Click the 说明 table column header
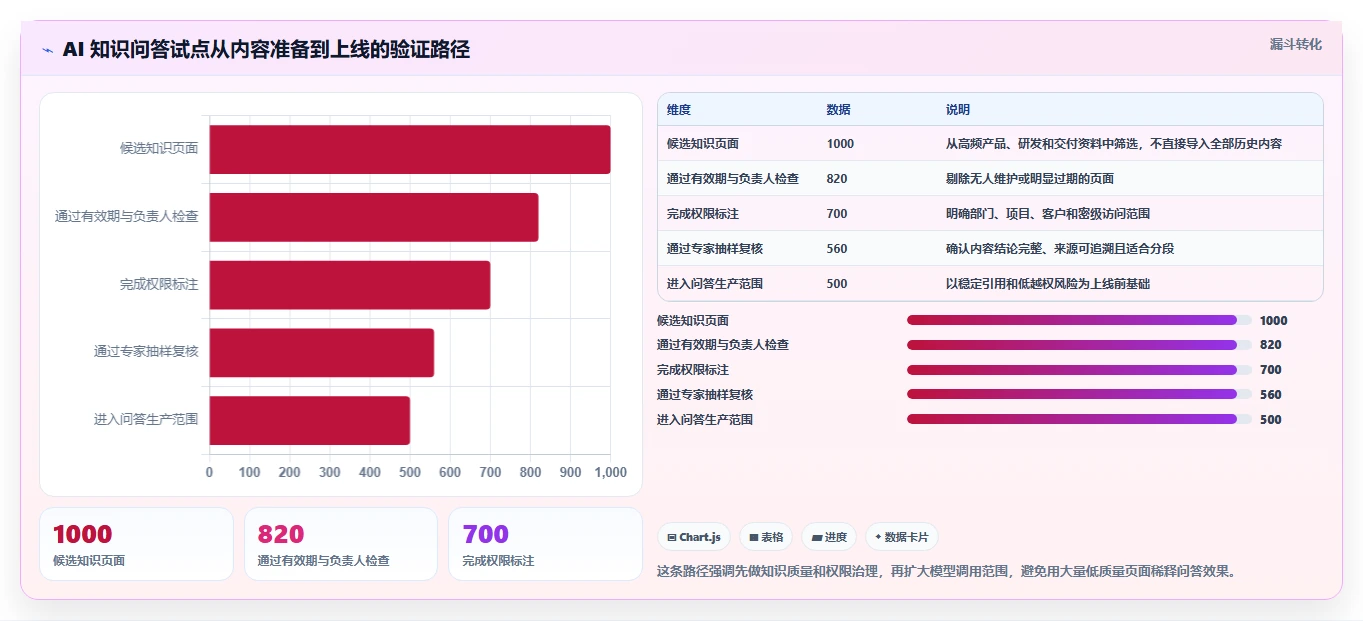Viewport: 1363px width, 621px height. 958,110
